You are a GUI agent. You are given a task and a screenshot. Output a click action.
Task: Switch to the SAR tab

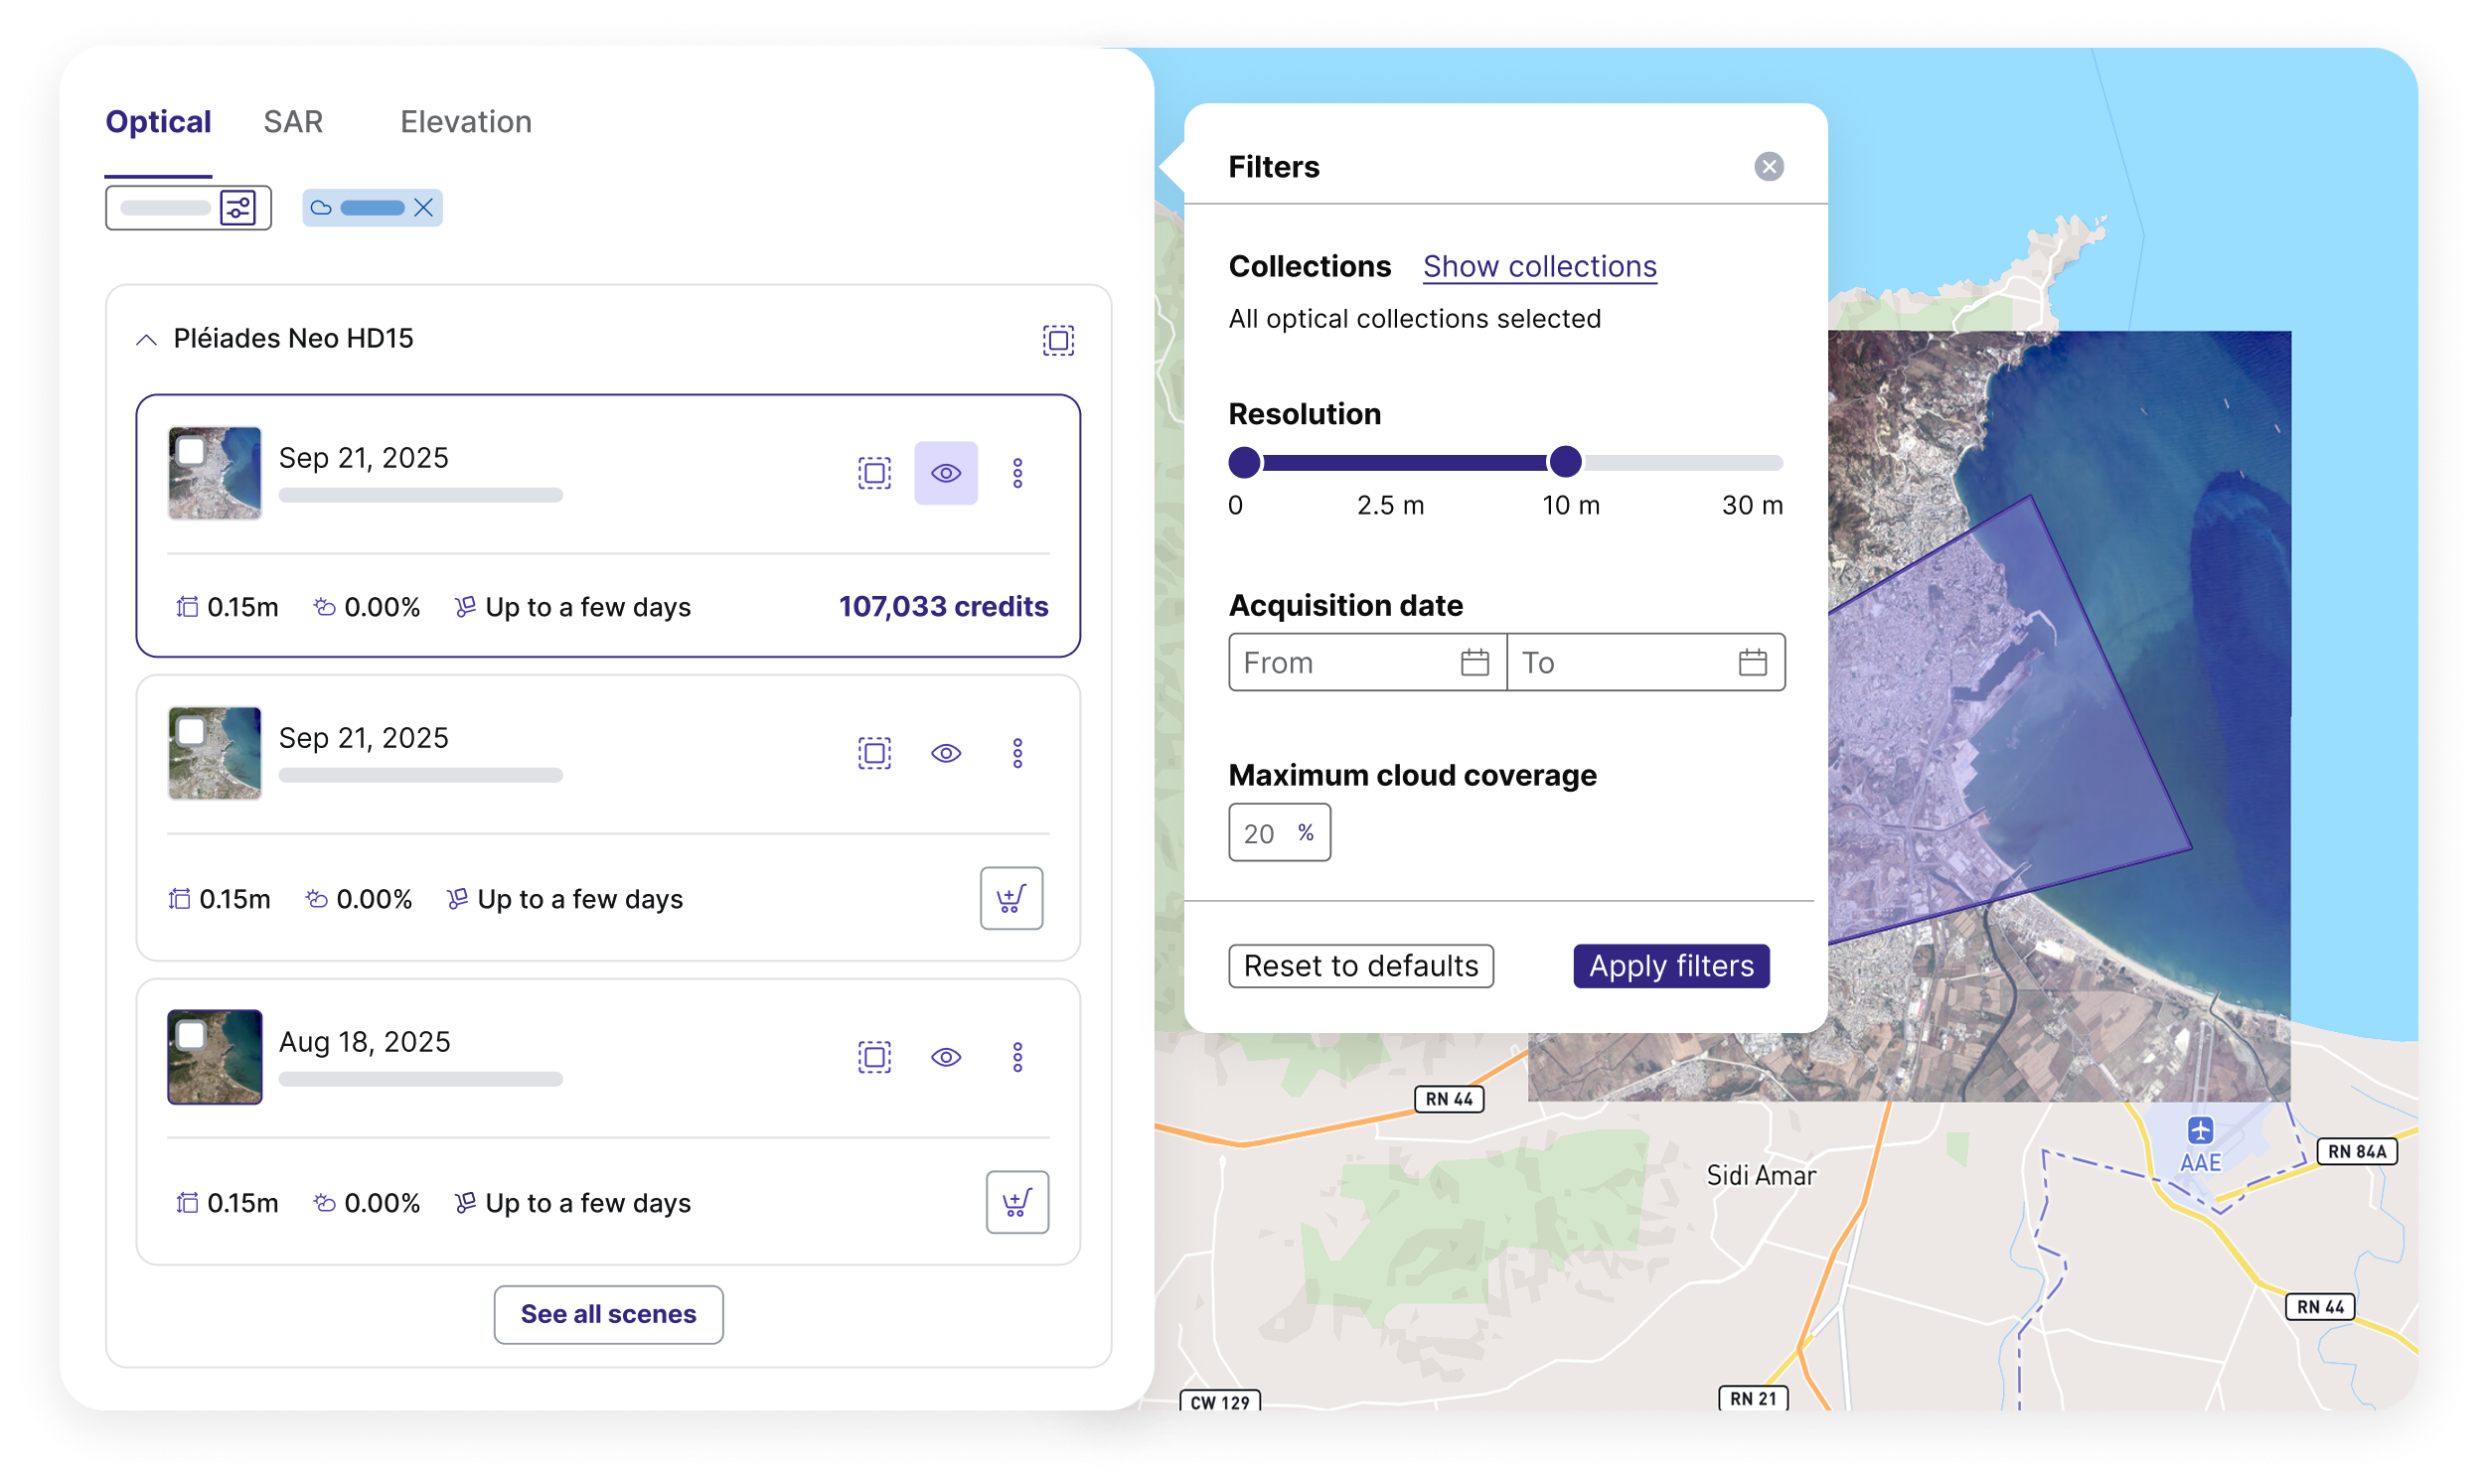(x=293, y=122)
